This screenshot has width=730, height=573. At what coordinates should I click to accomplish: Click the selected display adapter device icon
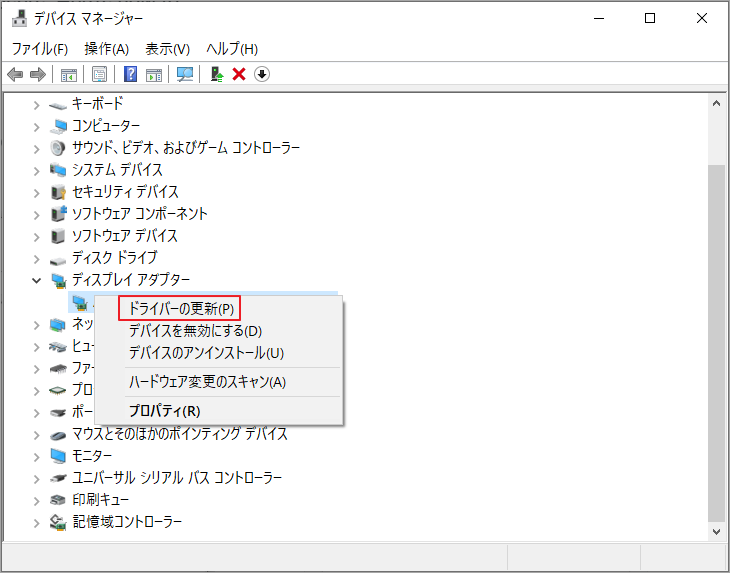[x=81, y=303]
